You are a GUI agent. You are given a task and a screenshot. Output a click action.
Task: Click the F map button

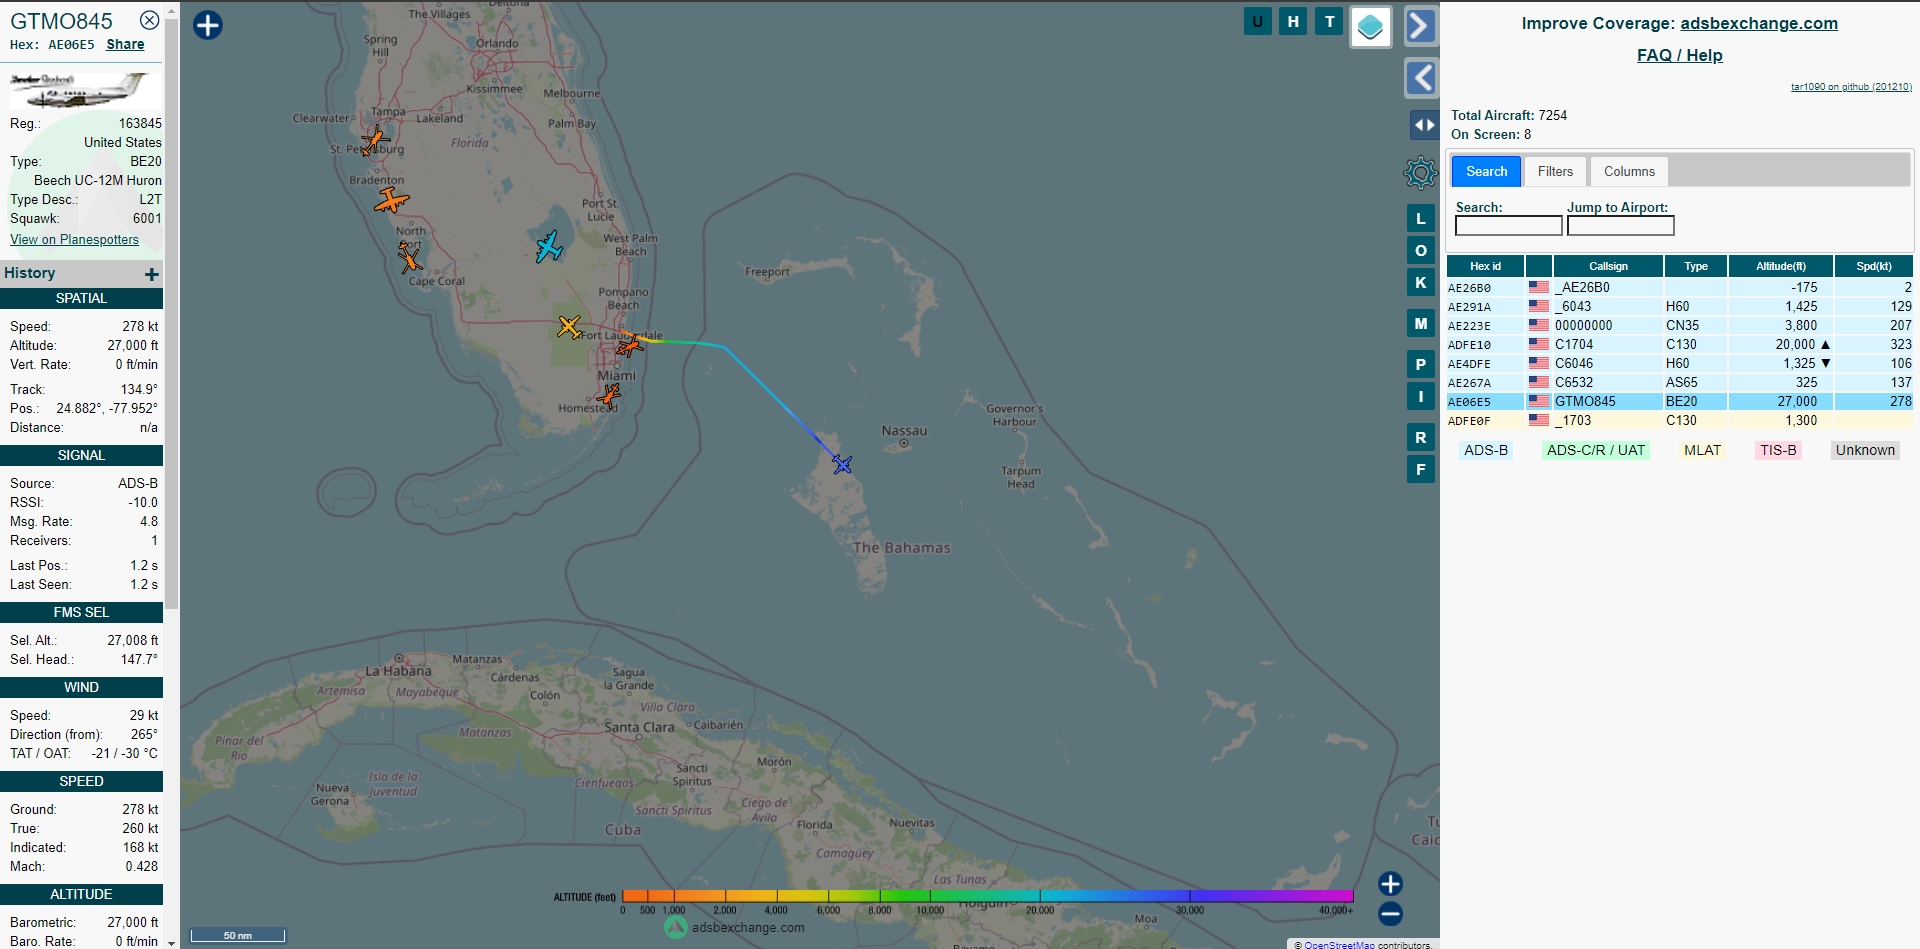[1421, 469]
